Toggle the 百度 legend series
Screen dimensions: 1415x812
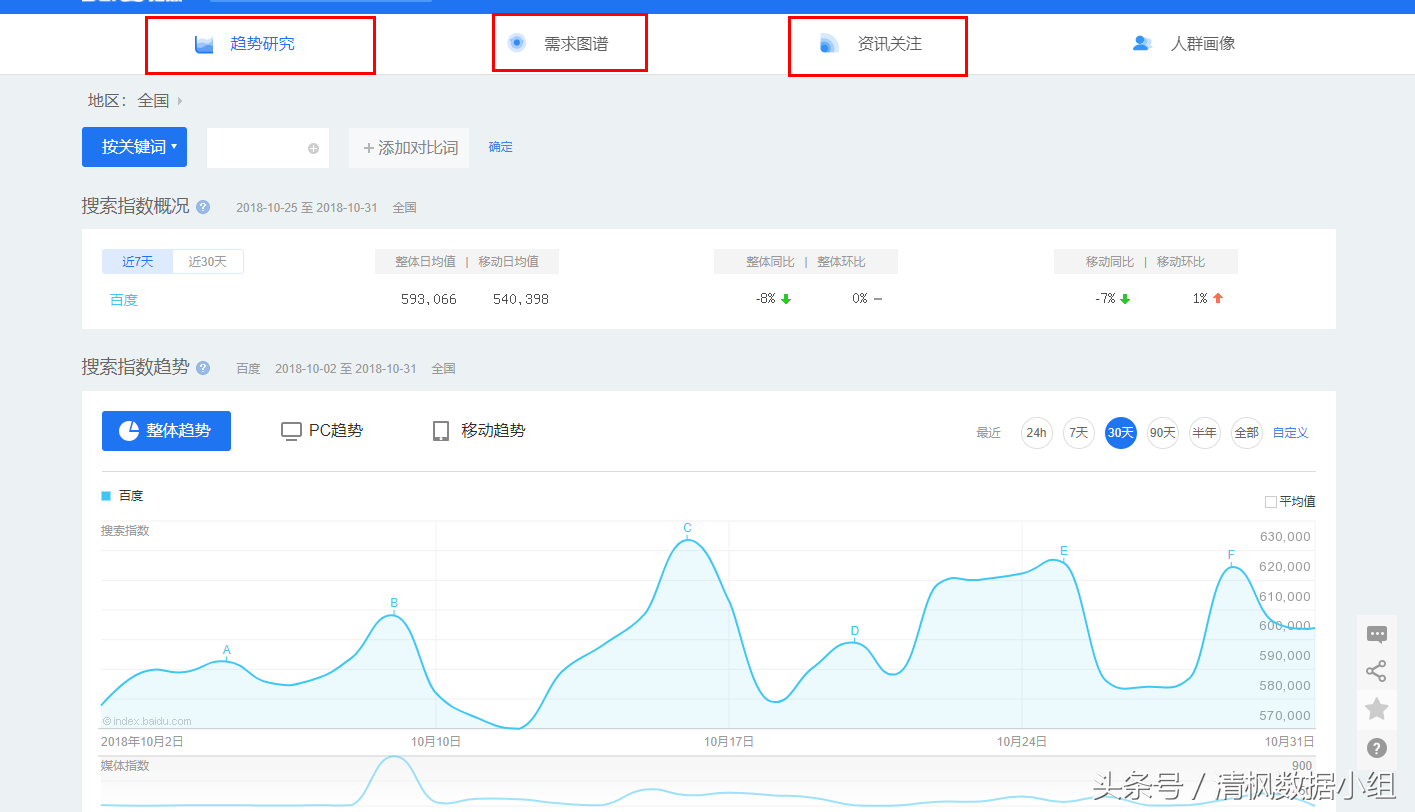(x=123, y=496)
